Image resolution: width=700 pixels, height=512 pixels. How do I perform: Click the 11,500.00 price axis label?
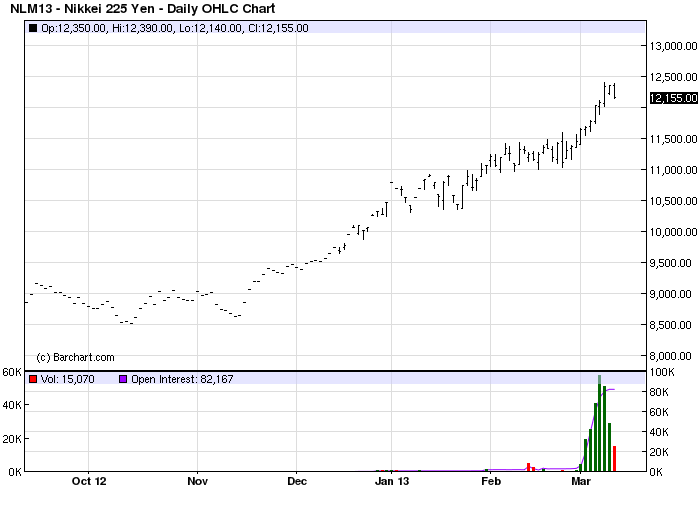tap(673, 139)
